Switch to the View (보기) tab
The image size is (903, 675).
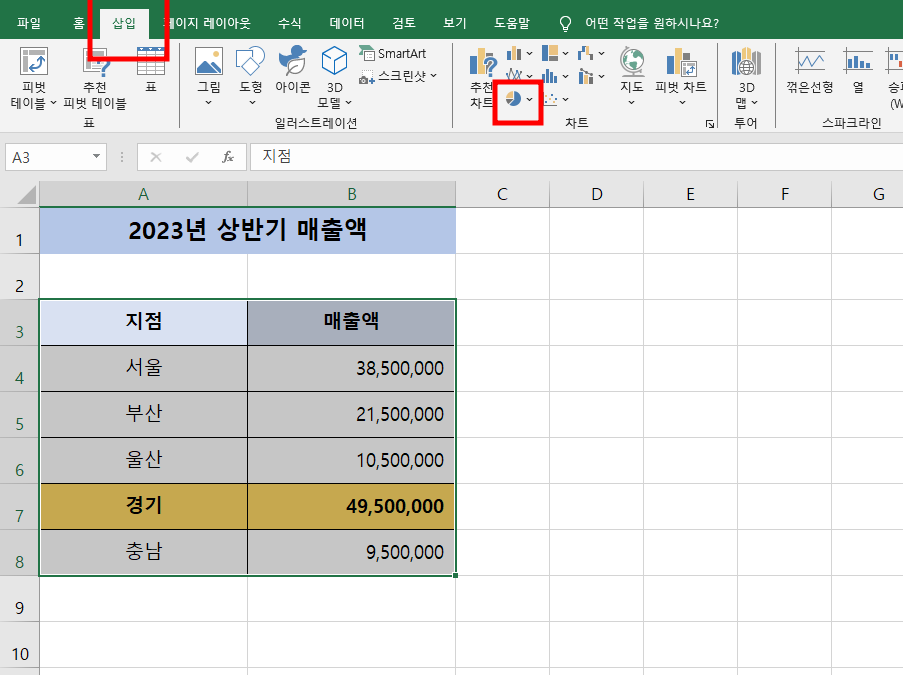454,23
